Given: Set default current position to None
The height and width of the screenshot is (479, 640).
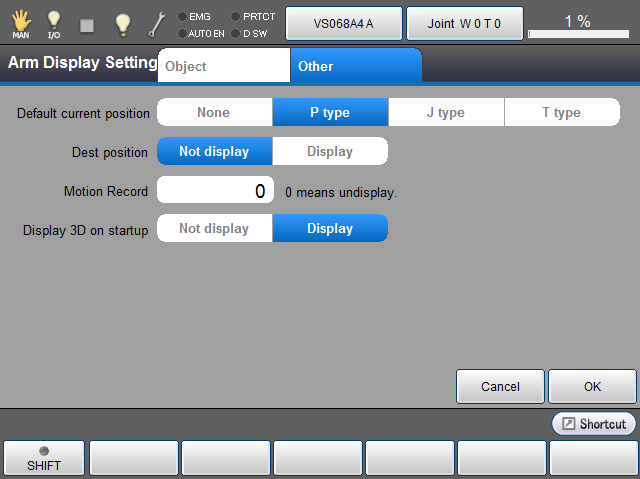Looking at the screenshot, I should [214, 113].
